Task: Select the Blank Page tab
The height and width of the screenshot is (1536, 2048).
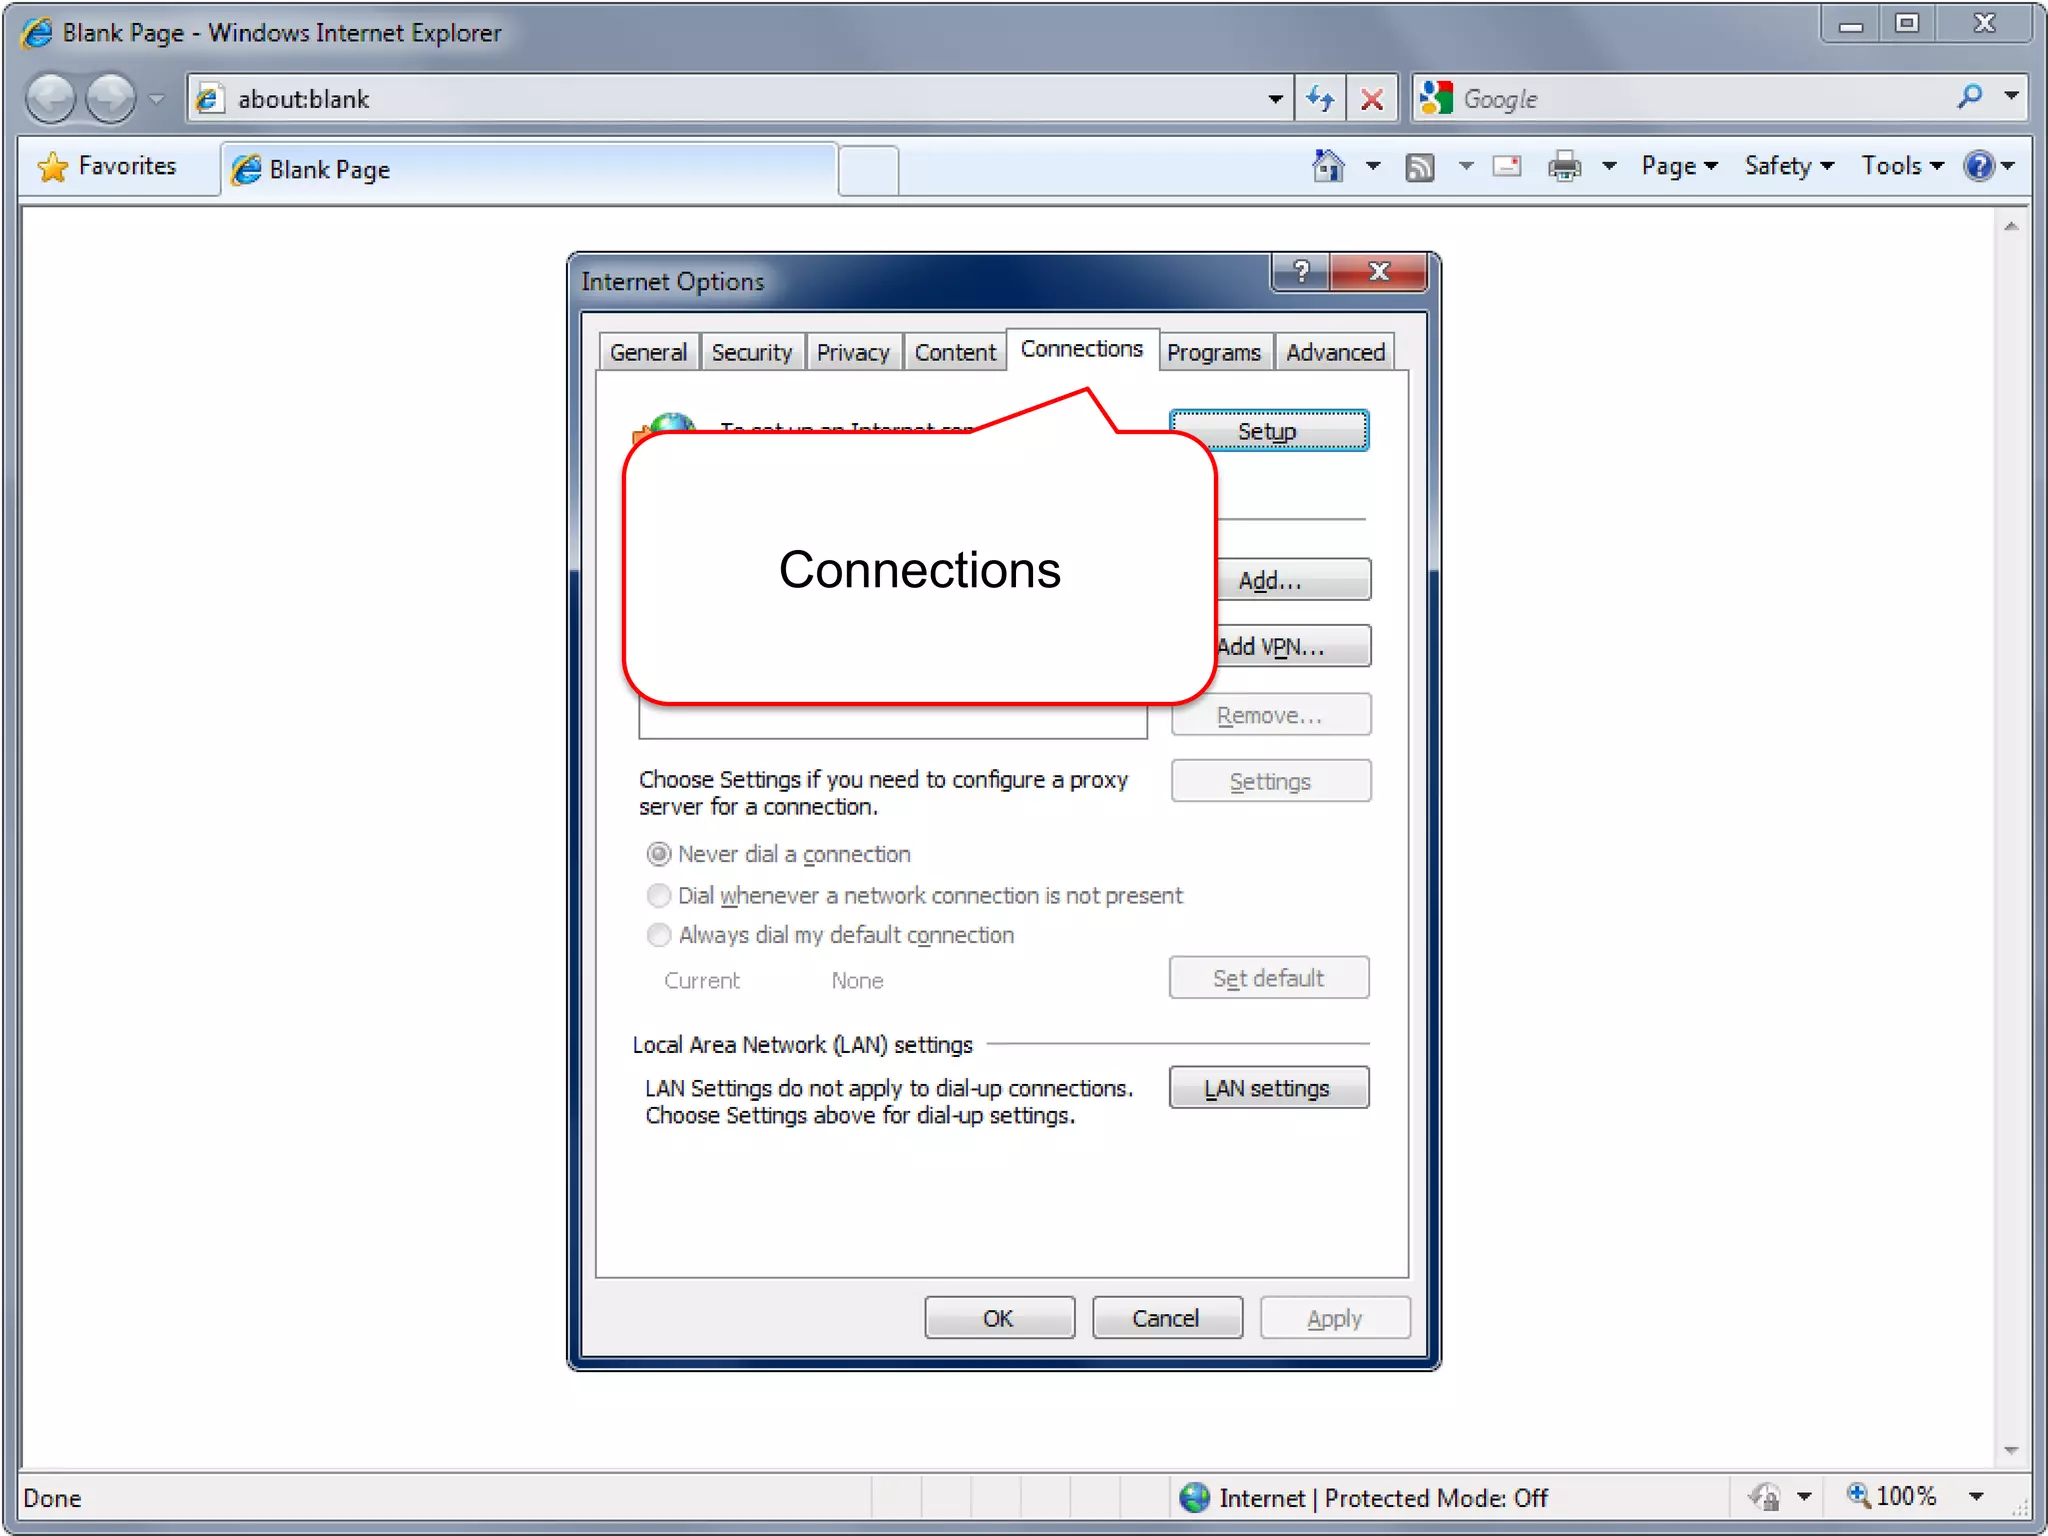Action: pos(528,169)
